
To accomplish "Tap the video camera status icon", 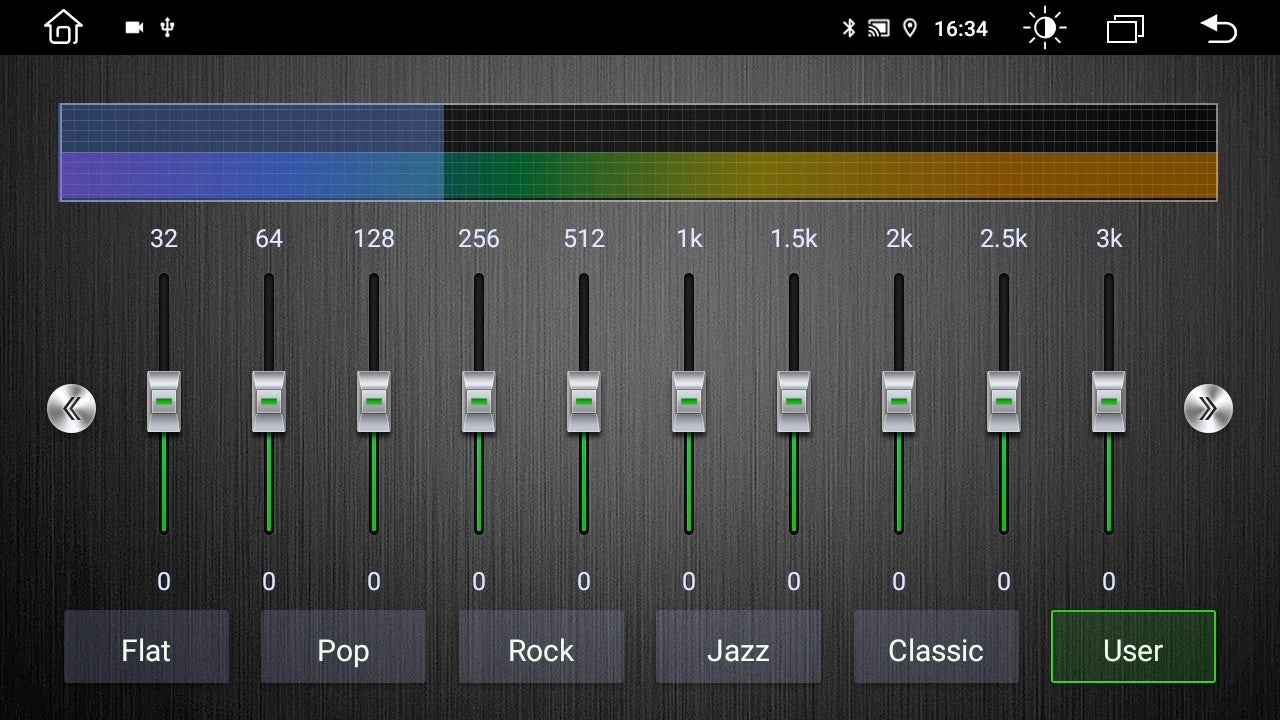I will 134,28.
